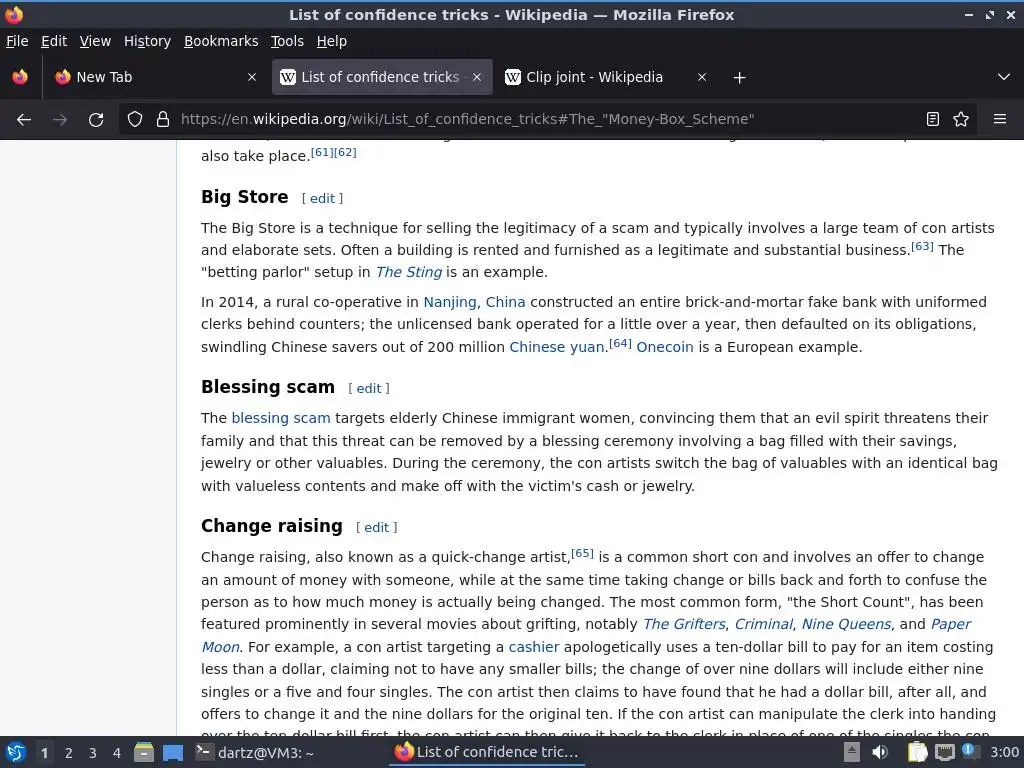Switch to workspace 4 in taskbar pager
1024x768 pixels.
coord(117,753)
